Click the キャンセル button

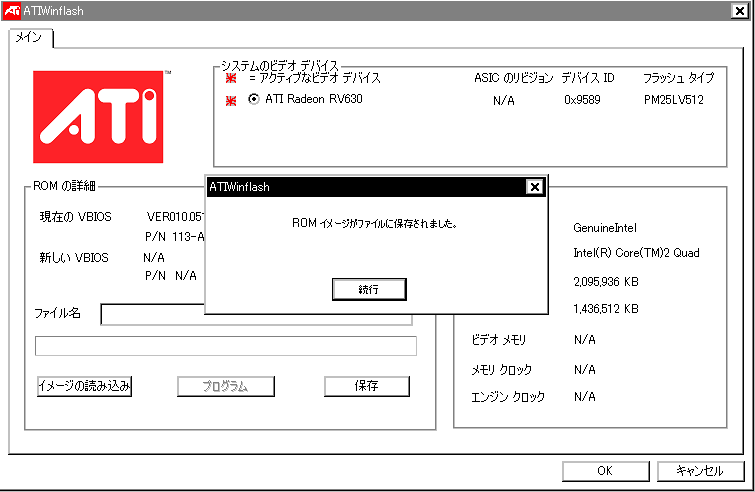[x=700, y=471]
